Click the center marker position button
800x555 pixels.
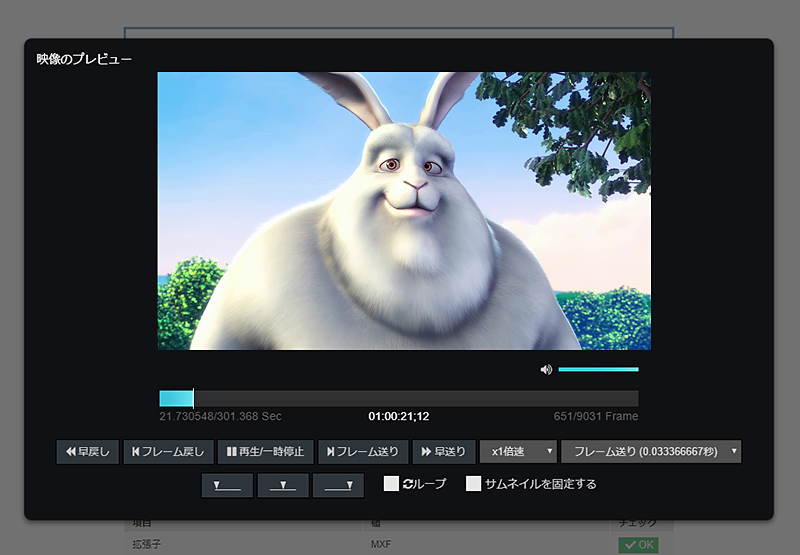click(x=283, y=485)
